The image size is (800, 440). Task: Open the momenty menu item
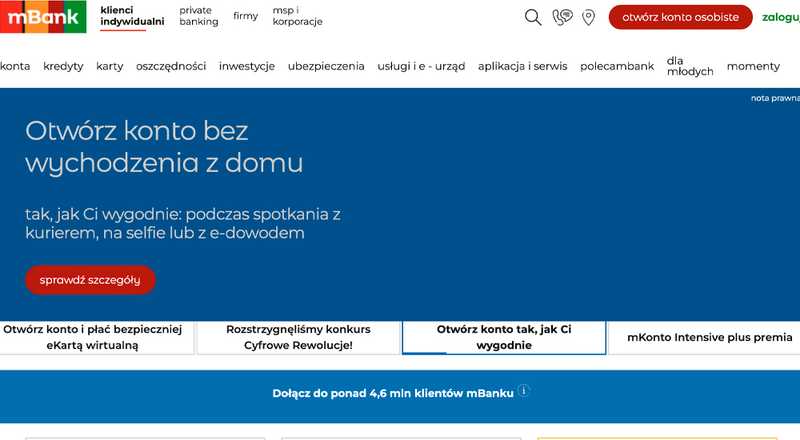click(x=753, y=66)
